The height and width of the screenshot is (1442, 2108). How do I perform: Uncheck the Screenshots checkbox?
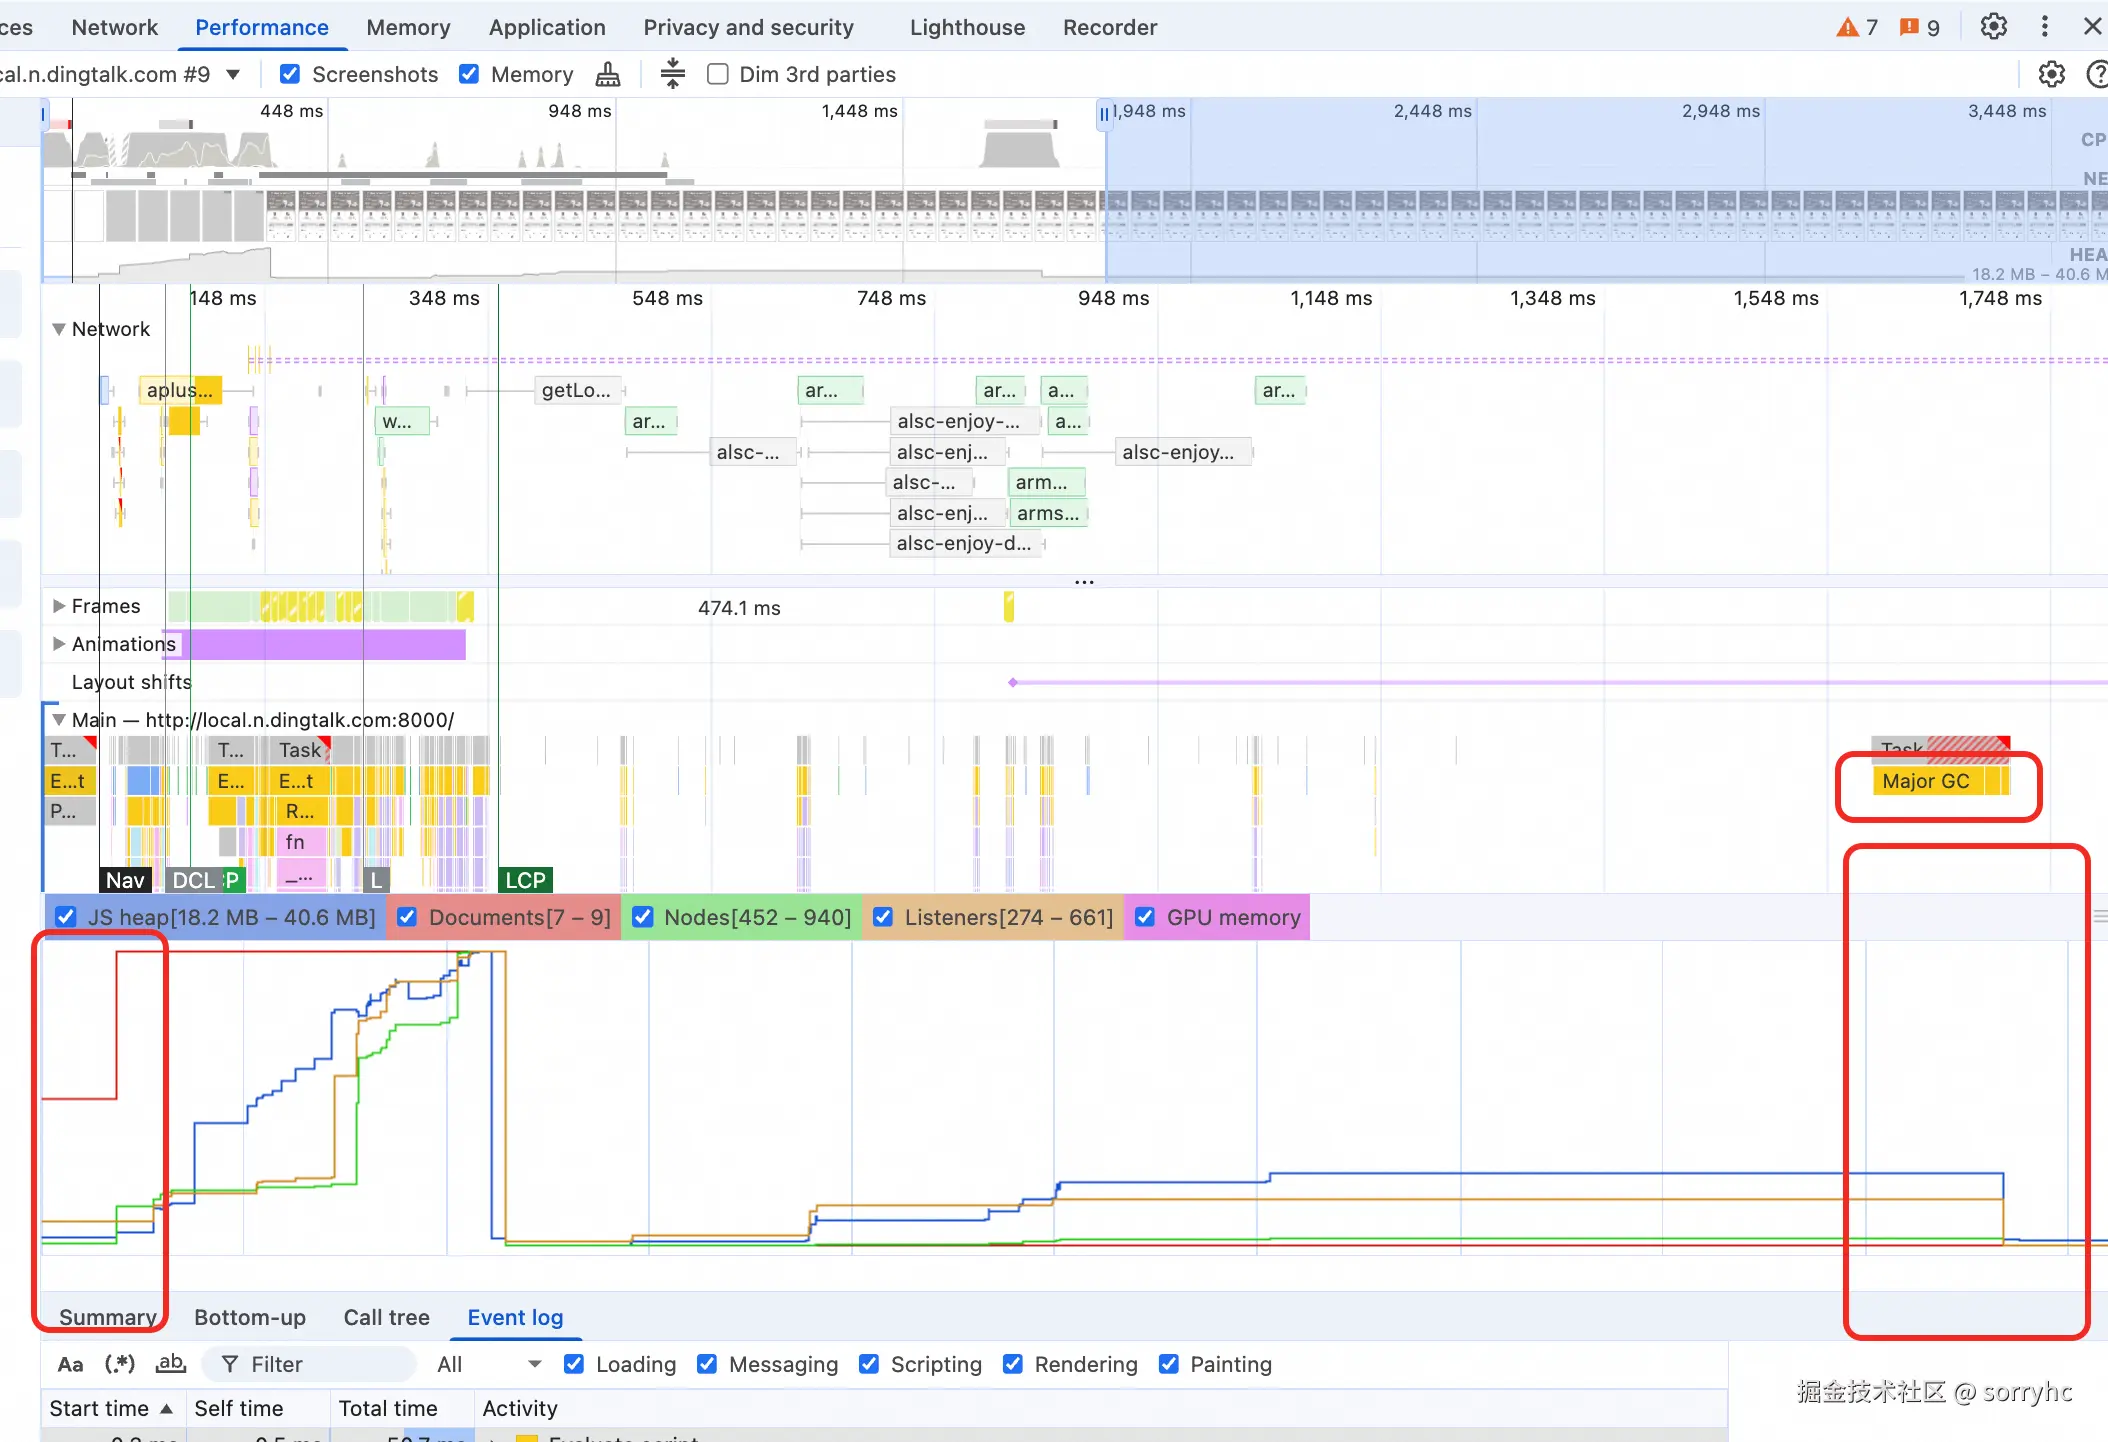click(x=290, y=74)
